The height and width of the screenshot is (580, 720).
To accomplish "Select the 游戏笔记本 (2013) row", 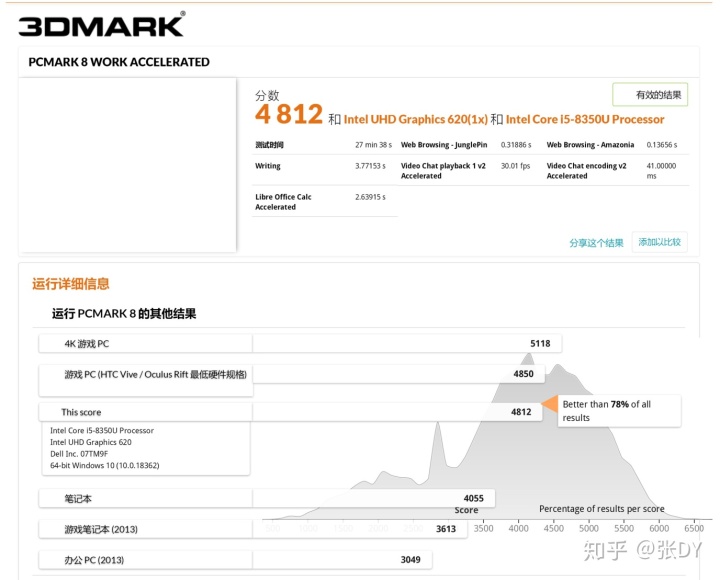I will (x=253, y=529).
